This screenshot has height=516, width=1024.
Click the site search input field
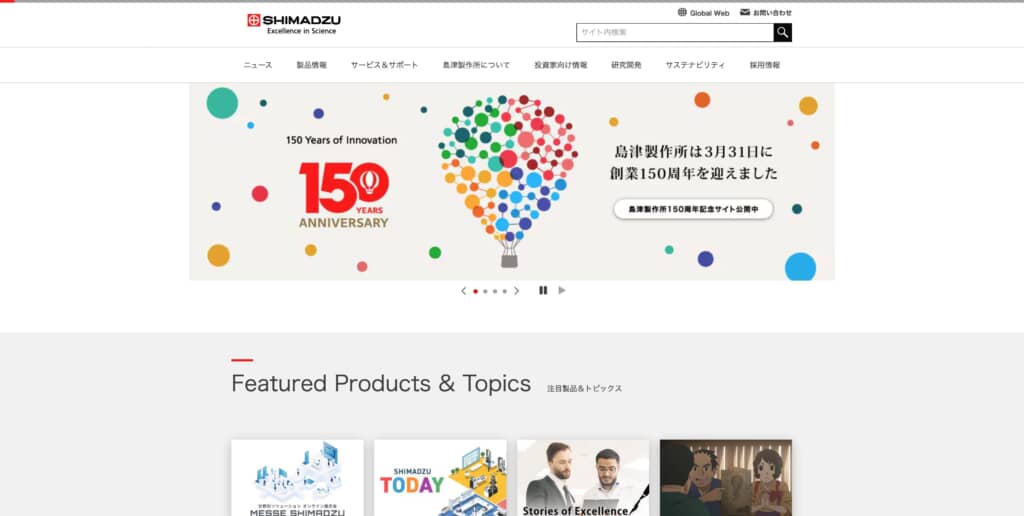click(x=675, y=33)
